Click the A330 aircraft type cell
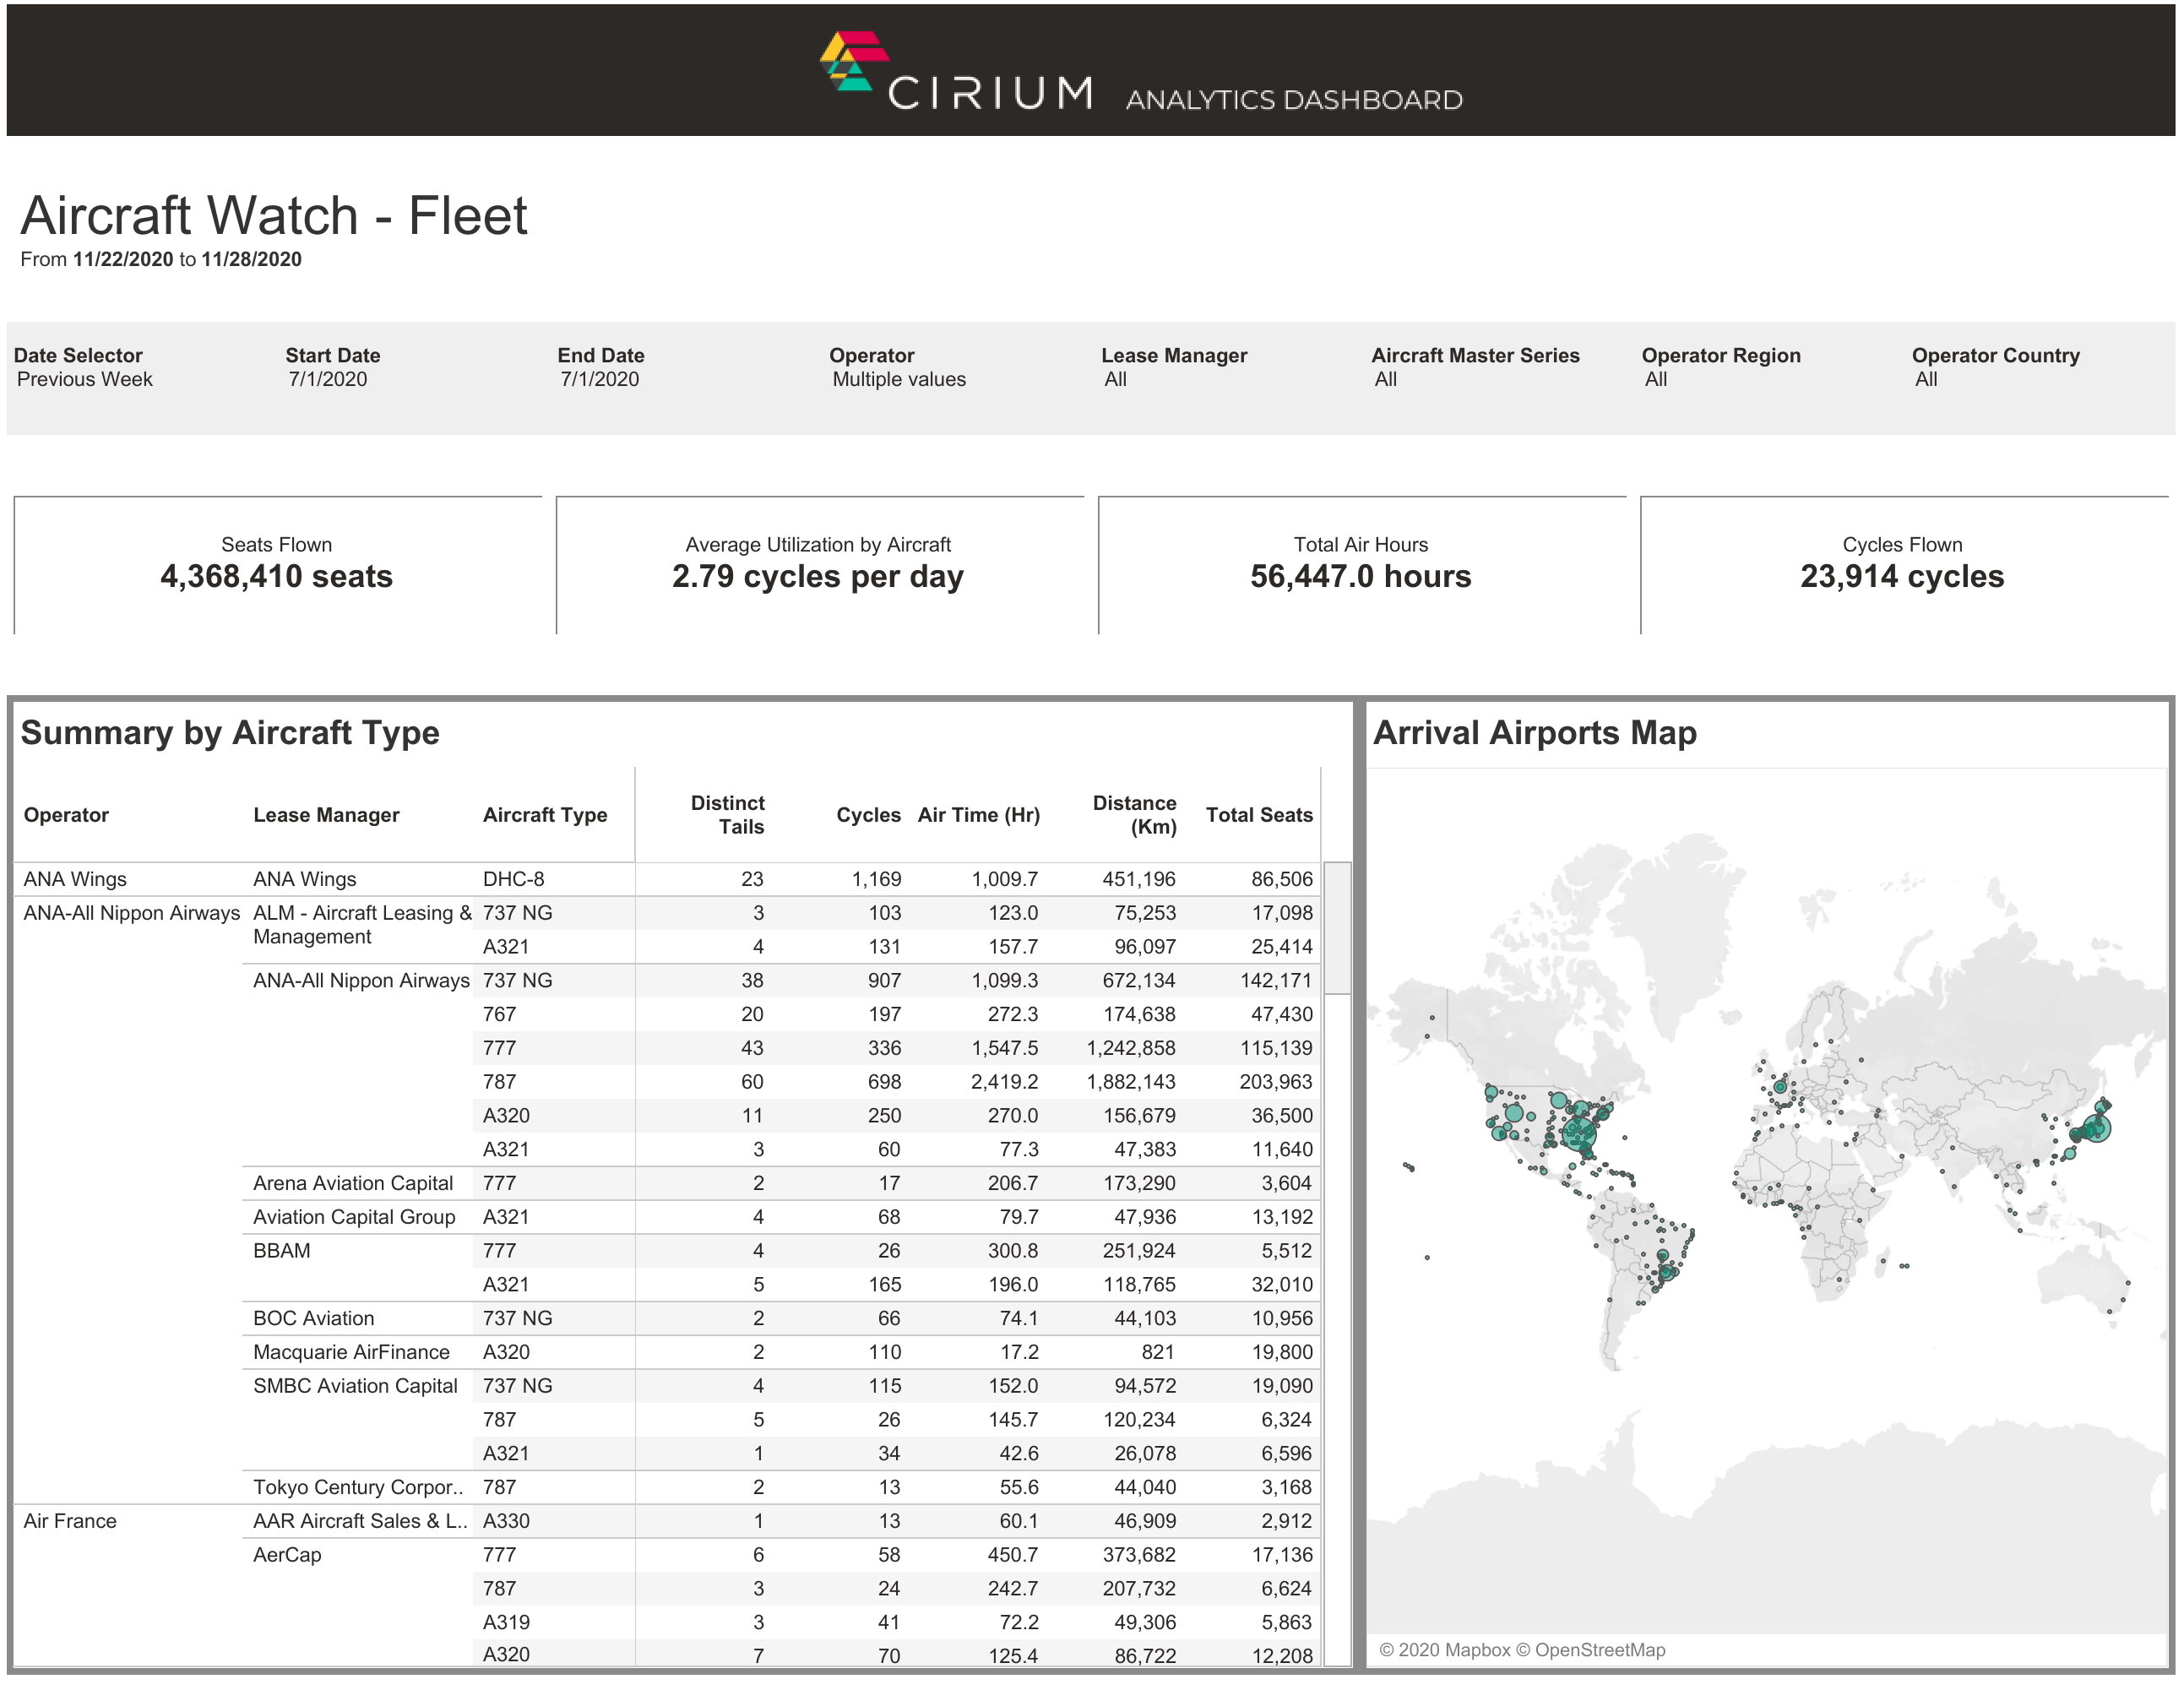Screen dimensions: 2184x1701 [x=506, y=1521]
